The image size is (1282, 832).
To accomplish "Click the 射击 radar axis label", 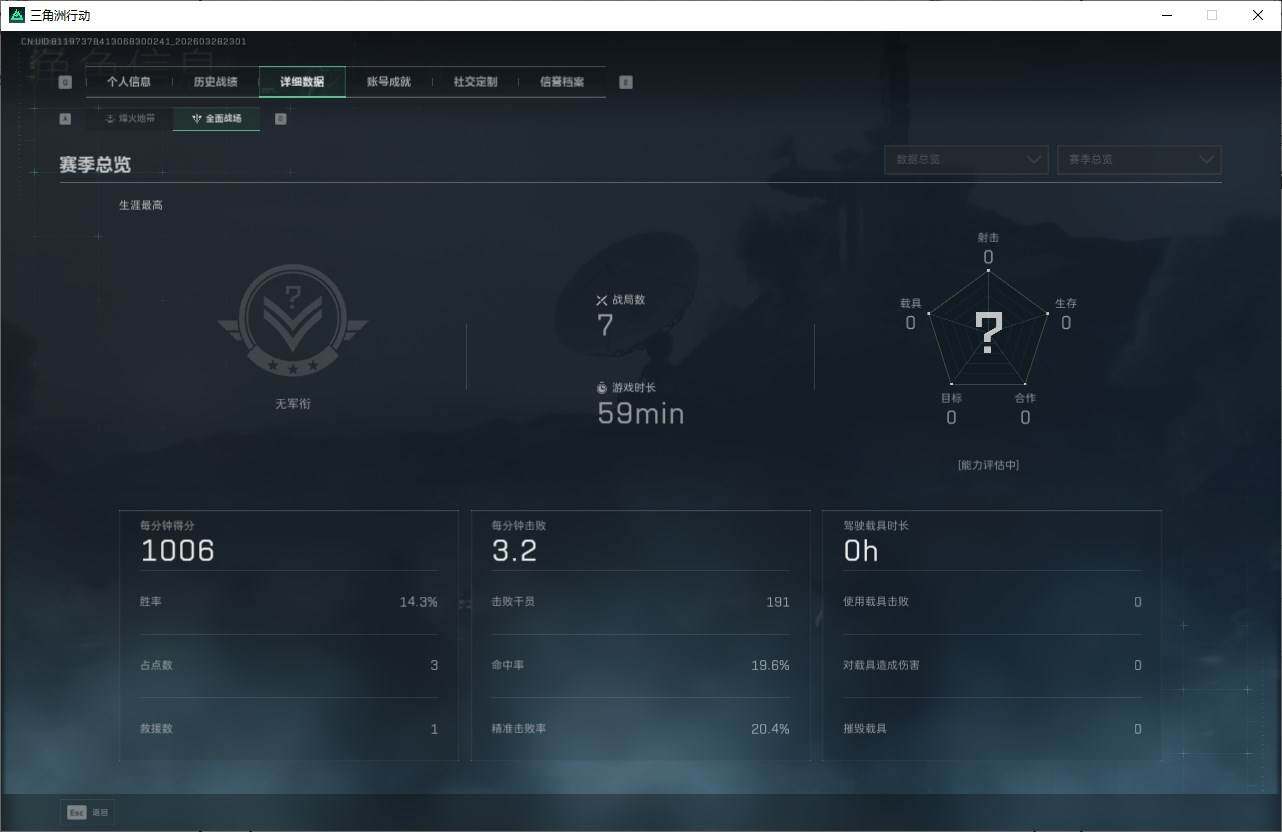I will (x=988, y=238).
